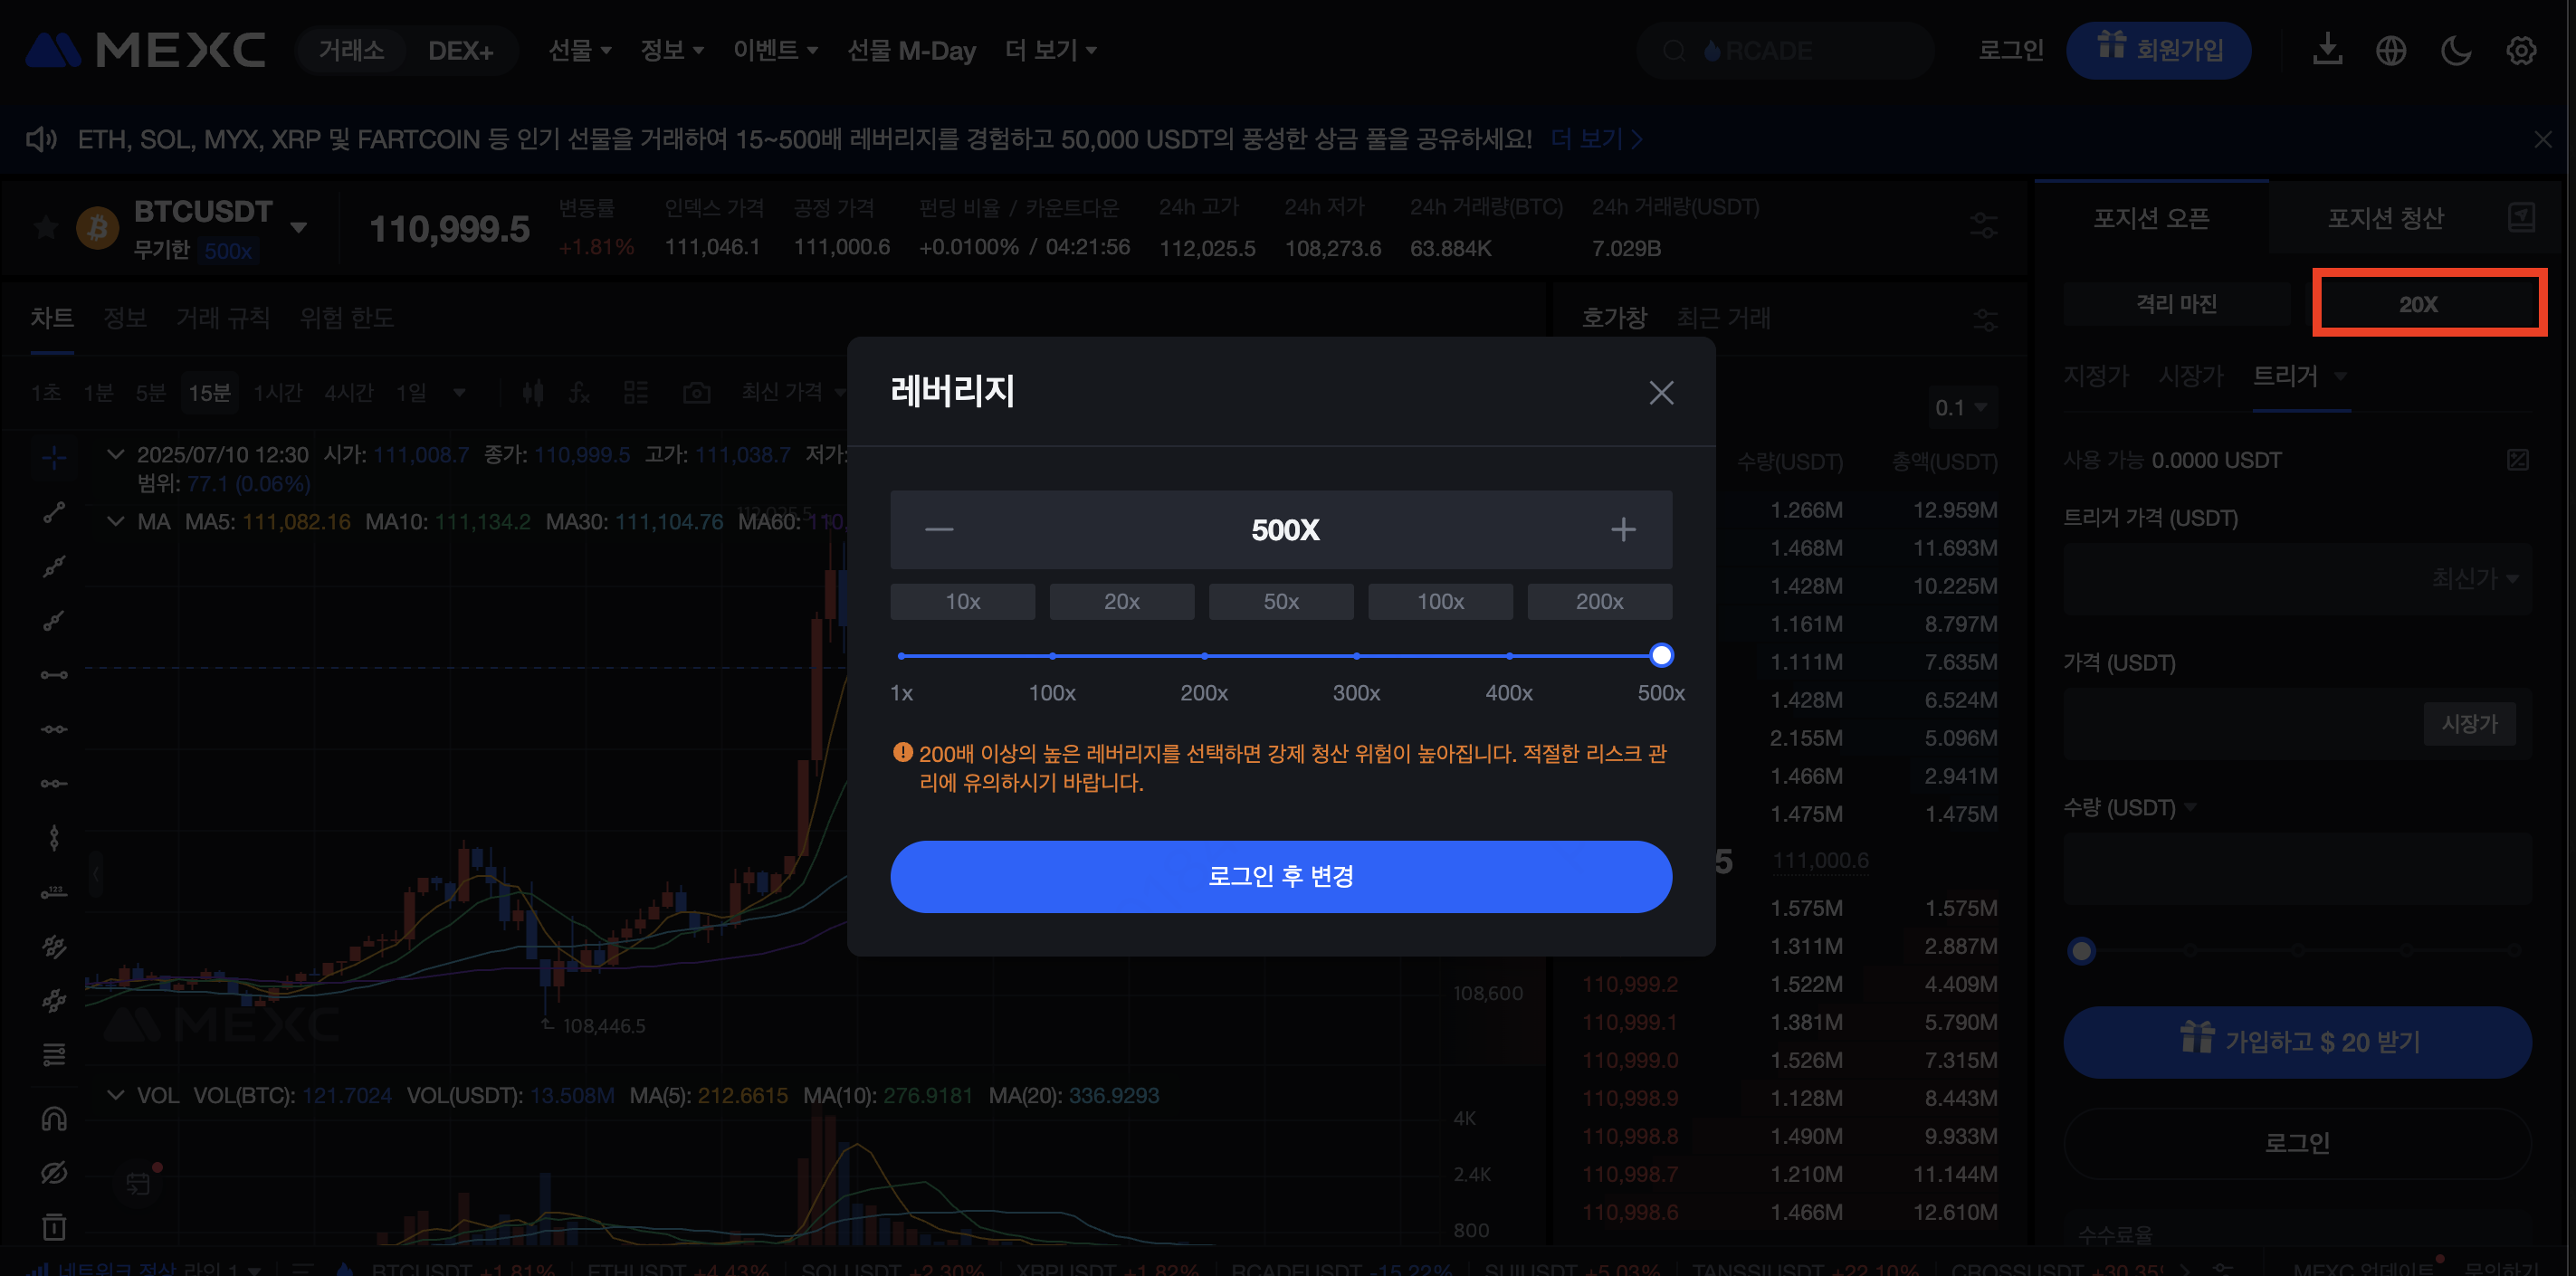Set leverage slider to the 300x mark
Viewport: 2576px width, 1276px height.
(1356, 656)
